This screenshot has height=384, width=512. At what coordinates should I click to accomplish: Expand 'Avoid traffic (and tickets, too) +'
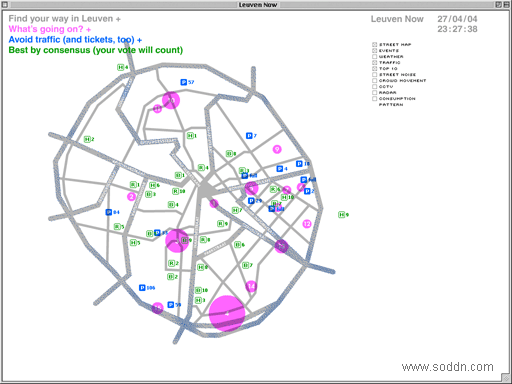(x=75, y=40)
